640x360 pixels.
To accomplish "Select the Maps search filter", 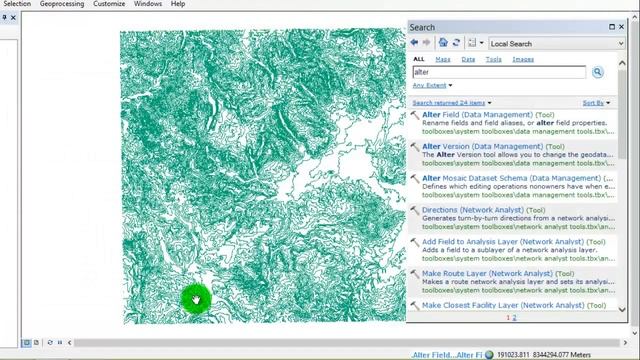I will point(443,59).
